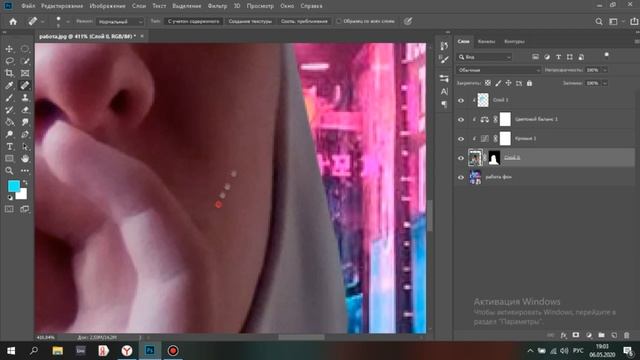Select the Move tool
This screenshot has width=640, height=360.
click(x=9, y=49)
